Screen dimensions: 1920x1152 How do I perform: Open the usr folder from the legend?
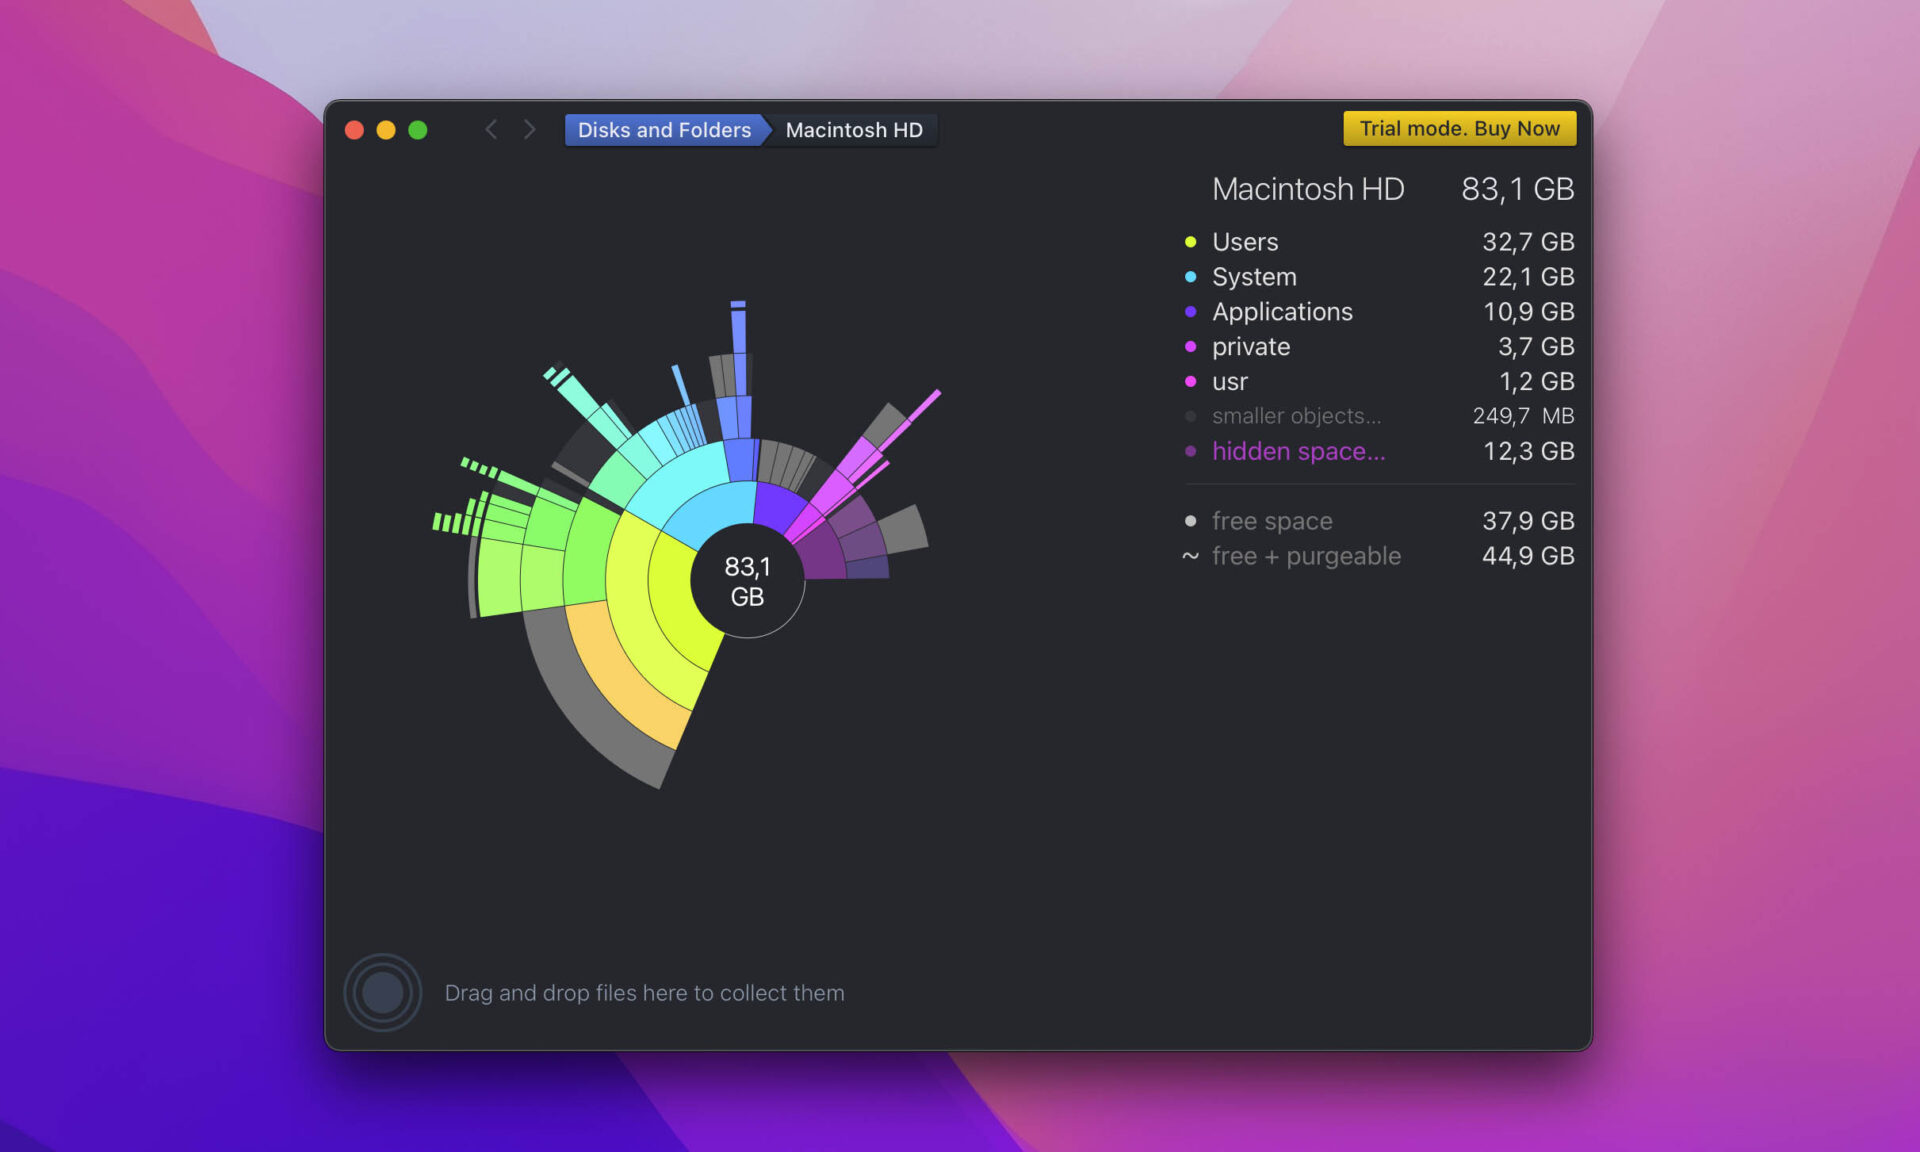[1230, 381]
